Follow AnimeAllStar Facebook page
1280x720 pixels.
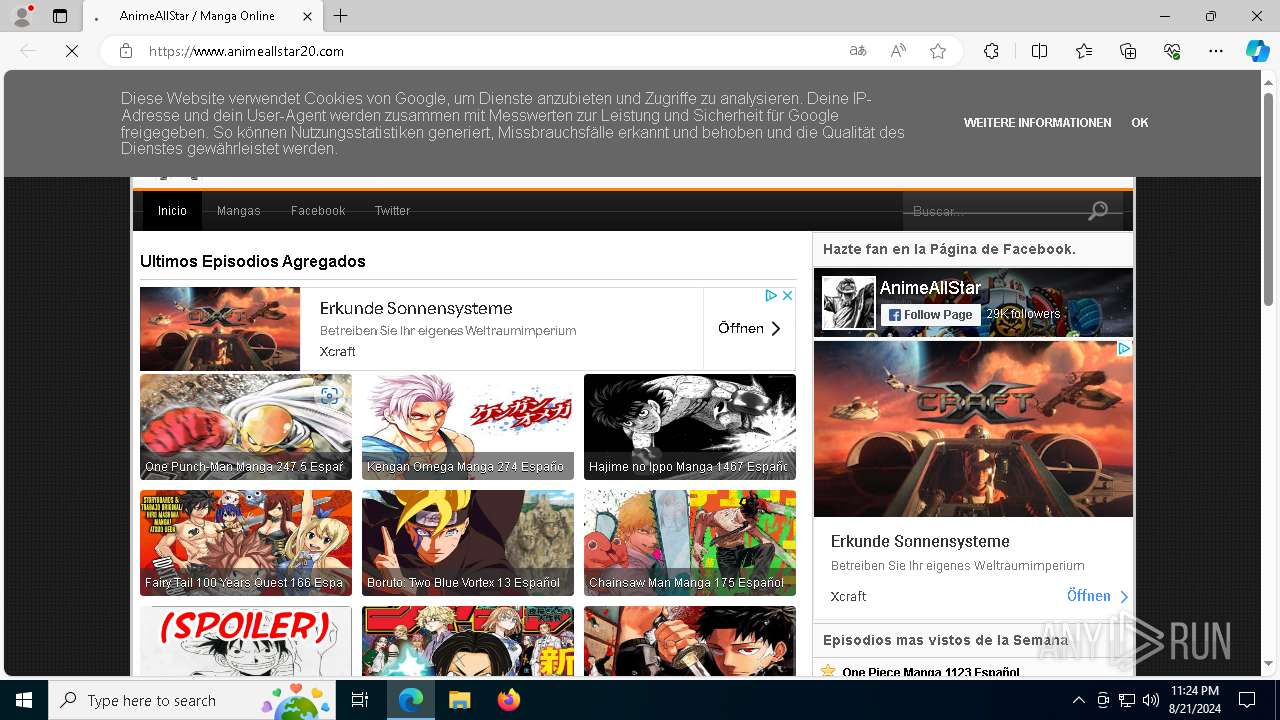coord(930,314)
